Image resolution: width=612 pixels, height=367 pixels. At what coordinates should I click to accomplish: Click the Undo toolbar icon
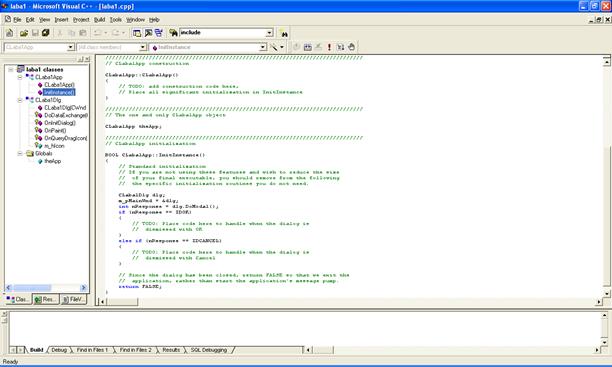click(x=97, y=33)
